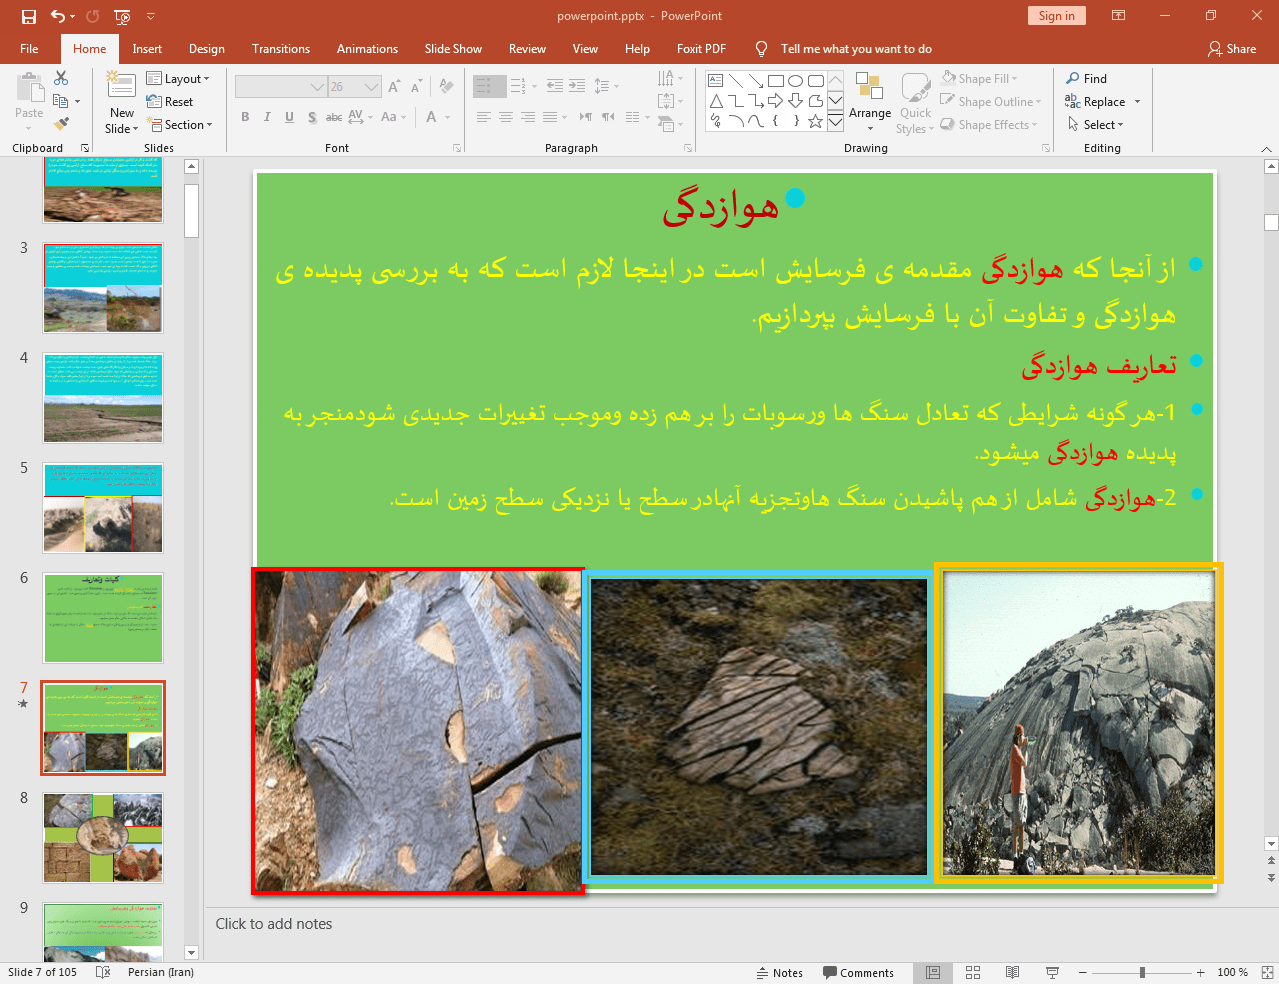Toggle Normal view button in status bar

click(932, 972)
